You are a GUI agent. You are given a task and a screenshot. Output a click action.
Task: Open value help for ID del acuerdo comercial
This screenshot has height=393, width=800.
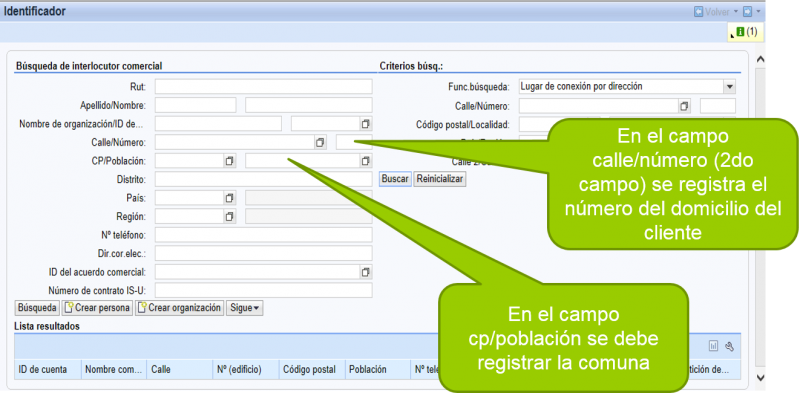point(365,272)
